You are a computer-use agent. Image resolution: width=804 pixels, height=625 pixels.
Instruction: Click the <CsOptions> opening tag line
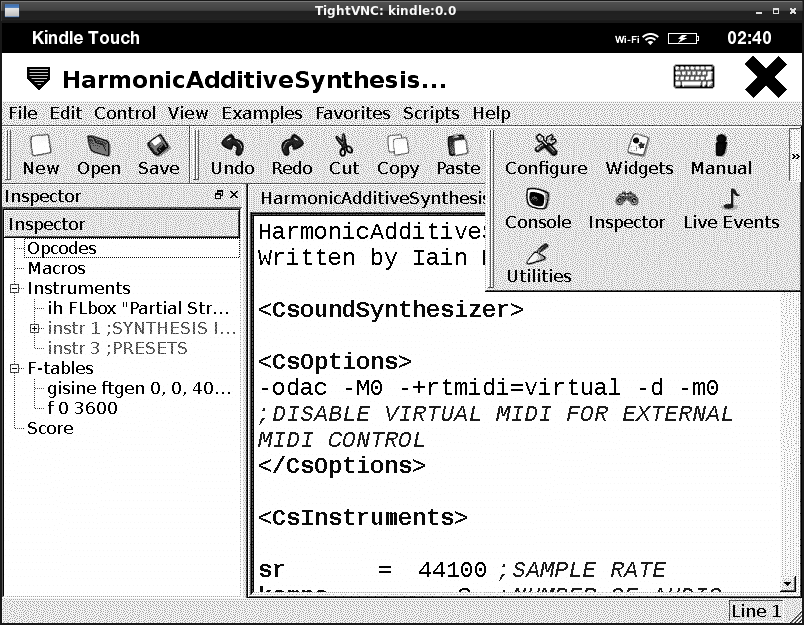coord(335,362)
